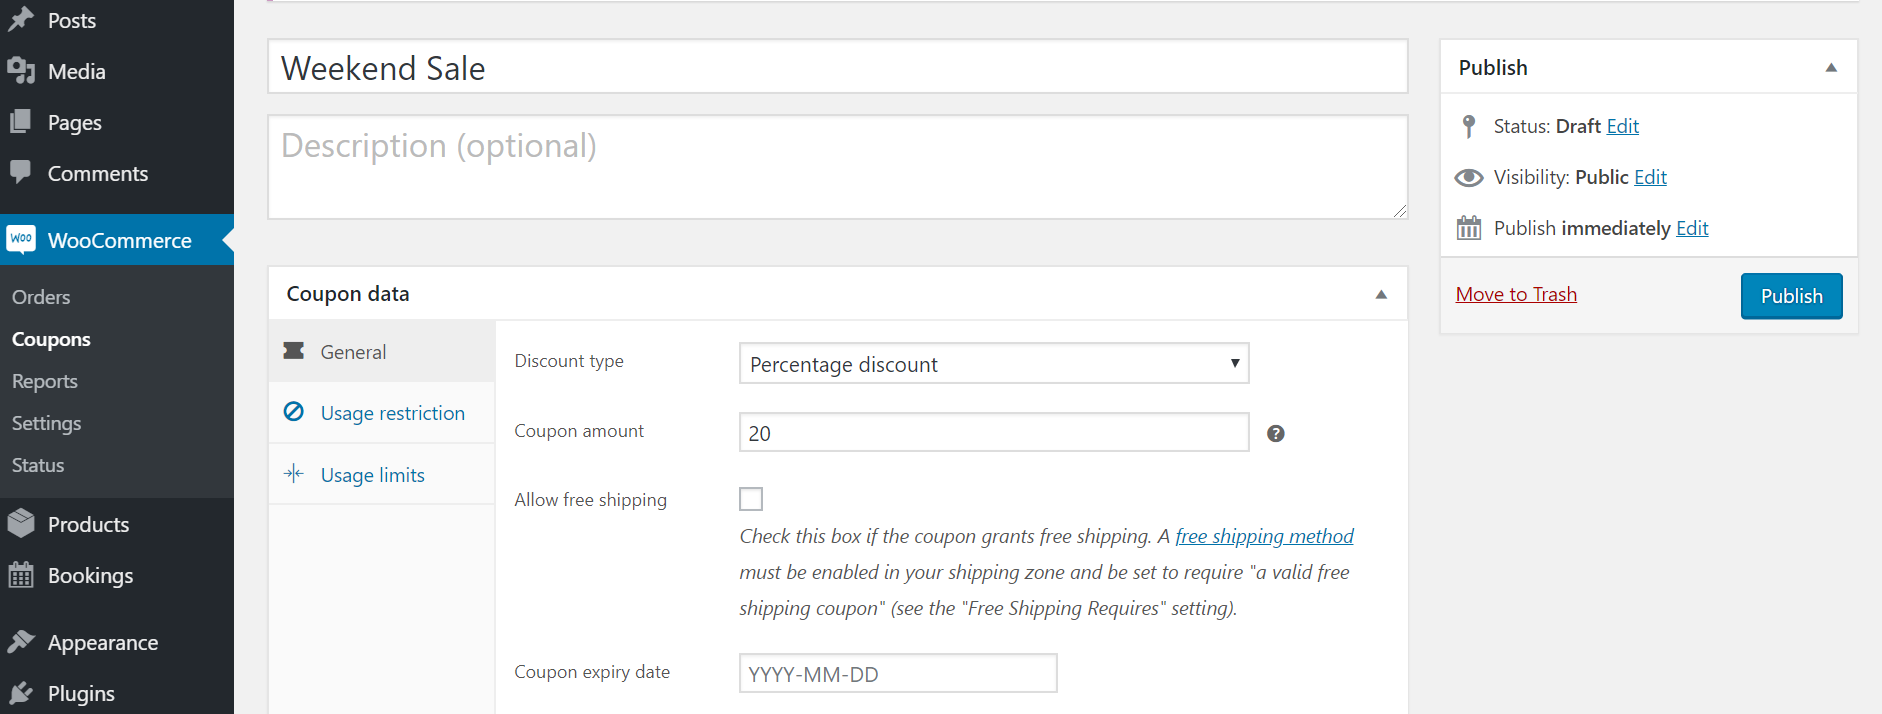The width and height of the screenshot is (1882, 714).
Task: Click the Comments speech bubble icon
Action: [21, 172]
